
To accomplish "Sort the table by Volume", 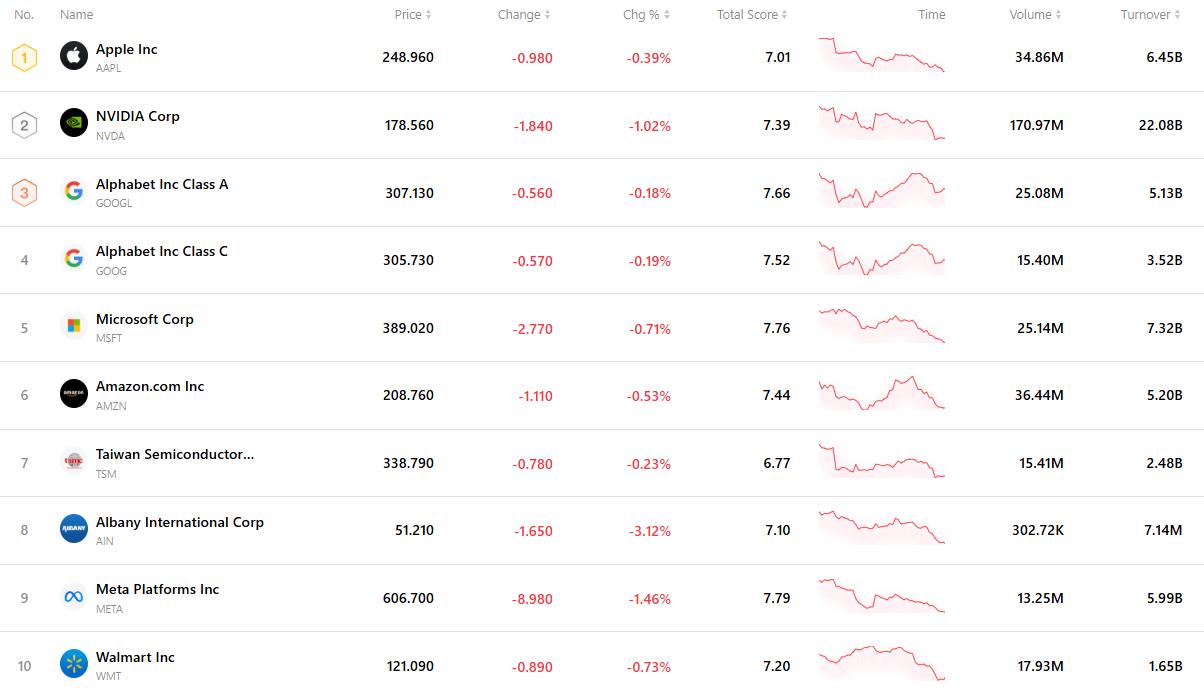I will pos(1035,15).
